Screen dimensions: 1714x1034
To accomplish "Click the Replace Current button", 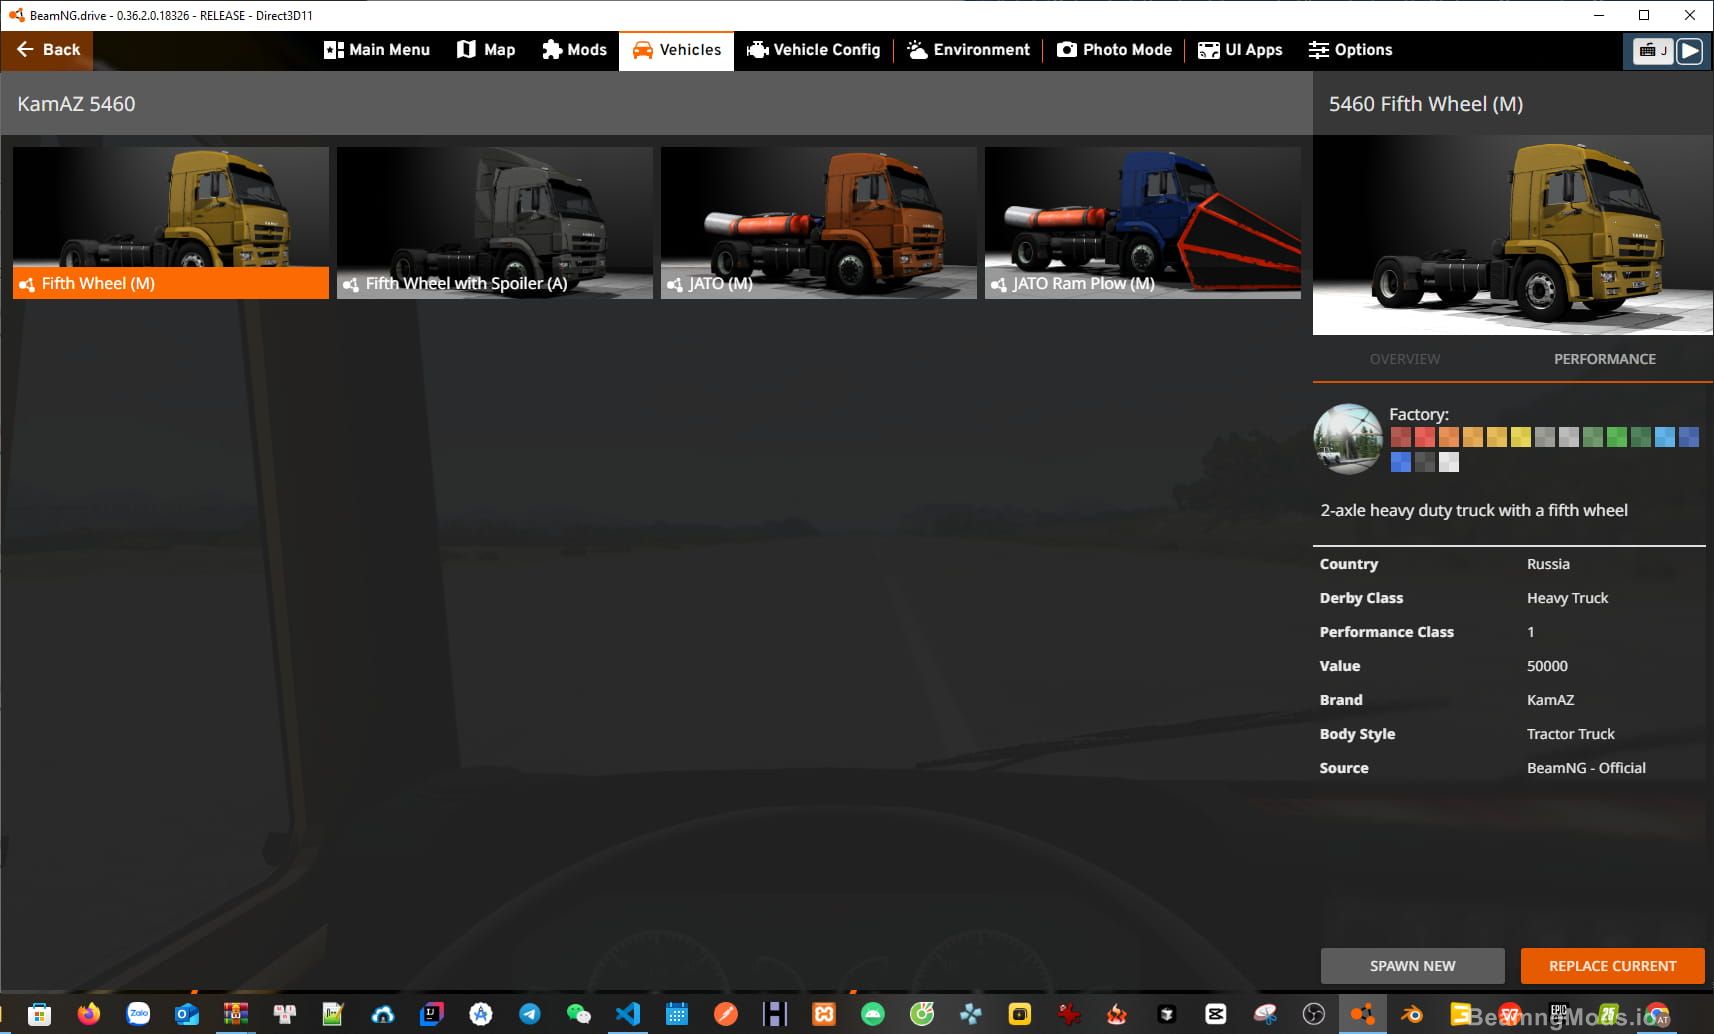I will coord(1612,966).
